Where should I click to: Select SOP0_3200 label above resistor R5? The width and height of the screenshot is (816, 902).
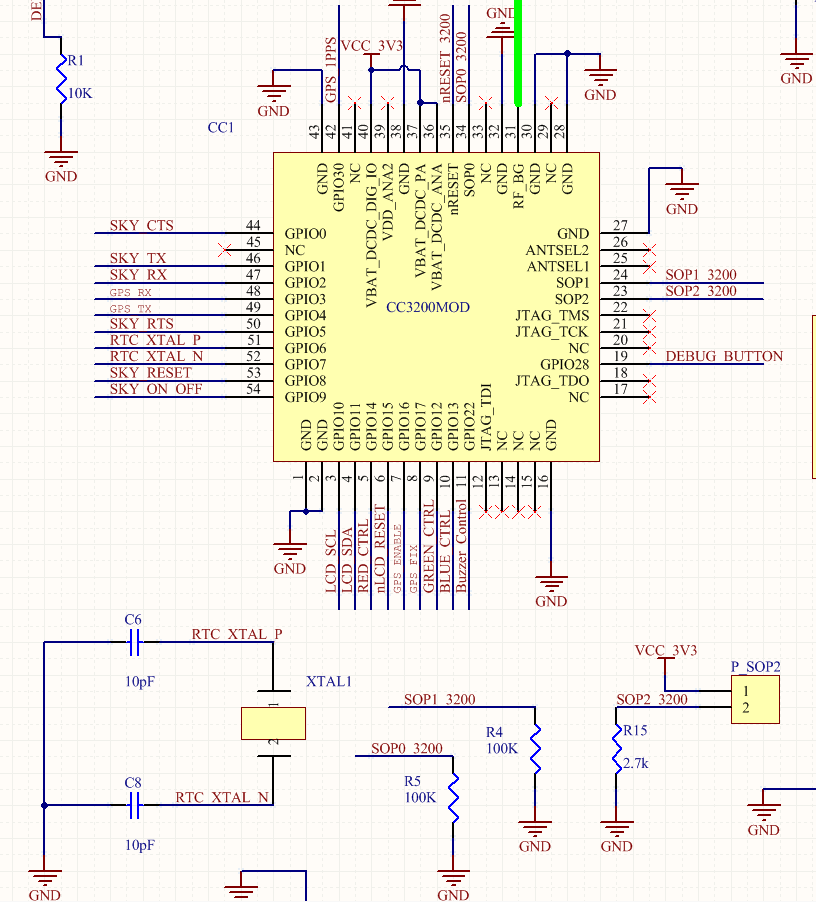coord(407,748)
